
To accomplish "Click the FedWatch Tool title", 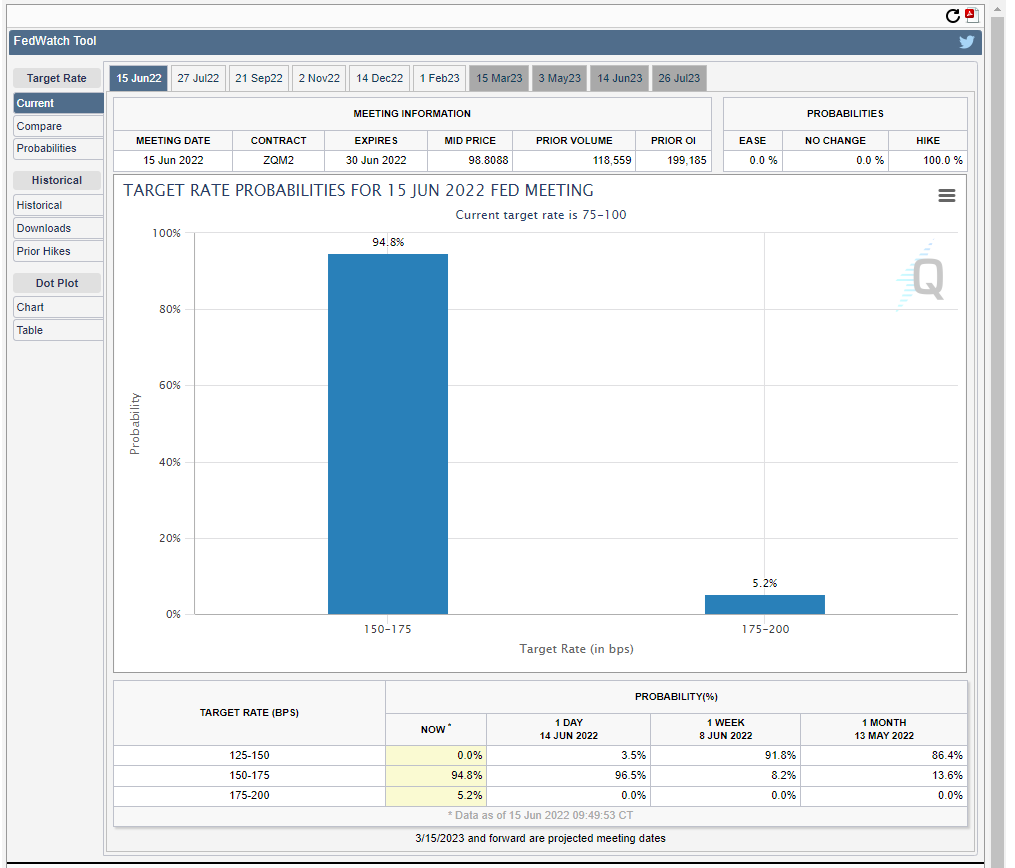I will coord(55,41).
